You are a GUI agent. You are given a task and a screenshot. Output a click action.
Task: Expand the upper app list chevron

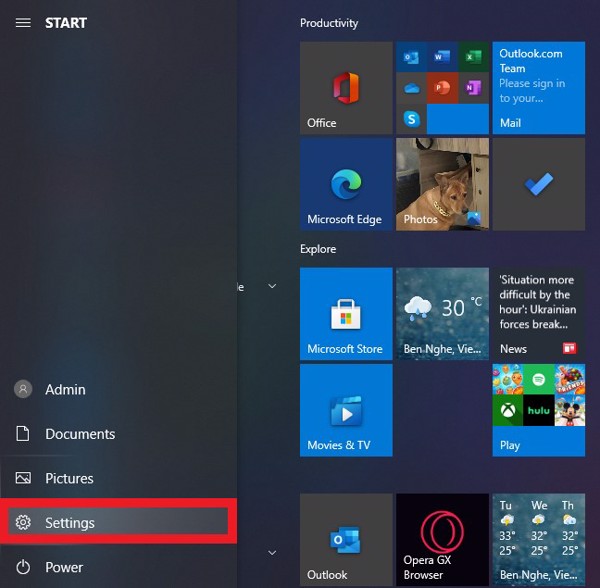272,286
